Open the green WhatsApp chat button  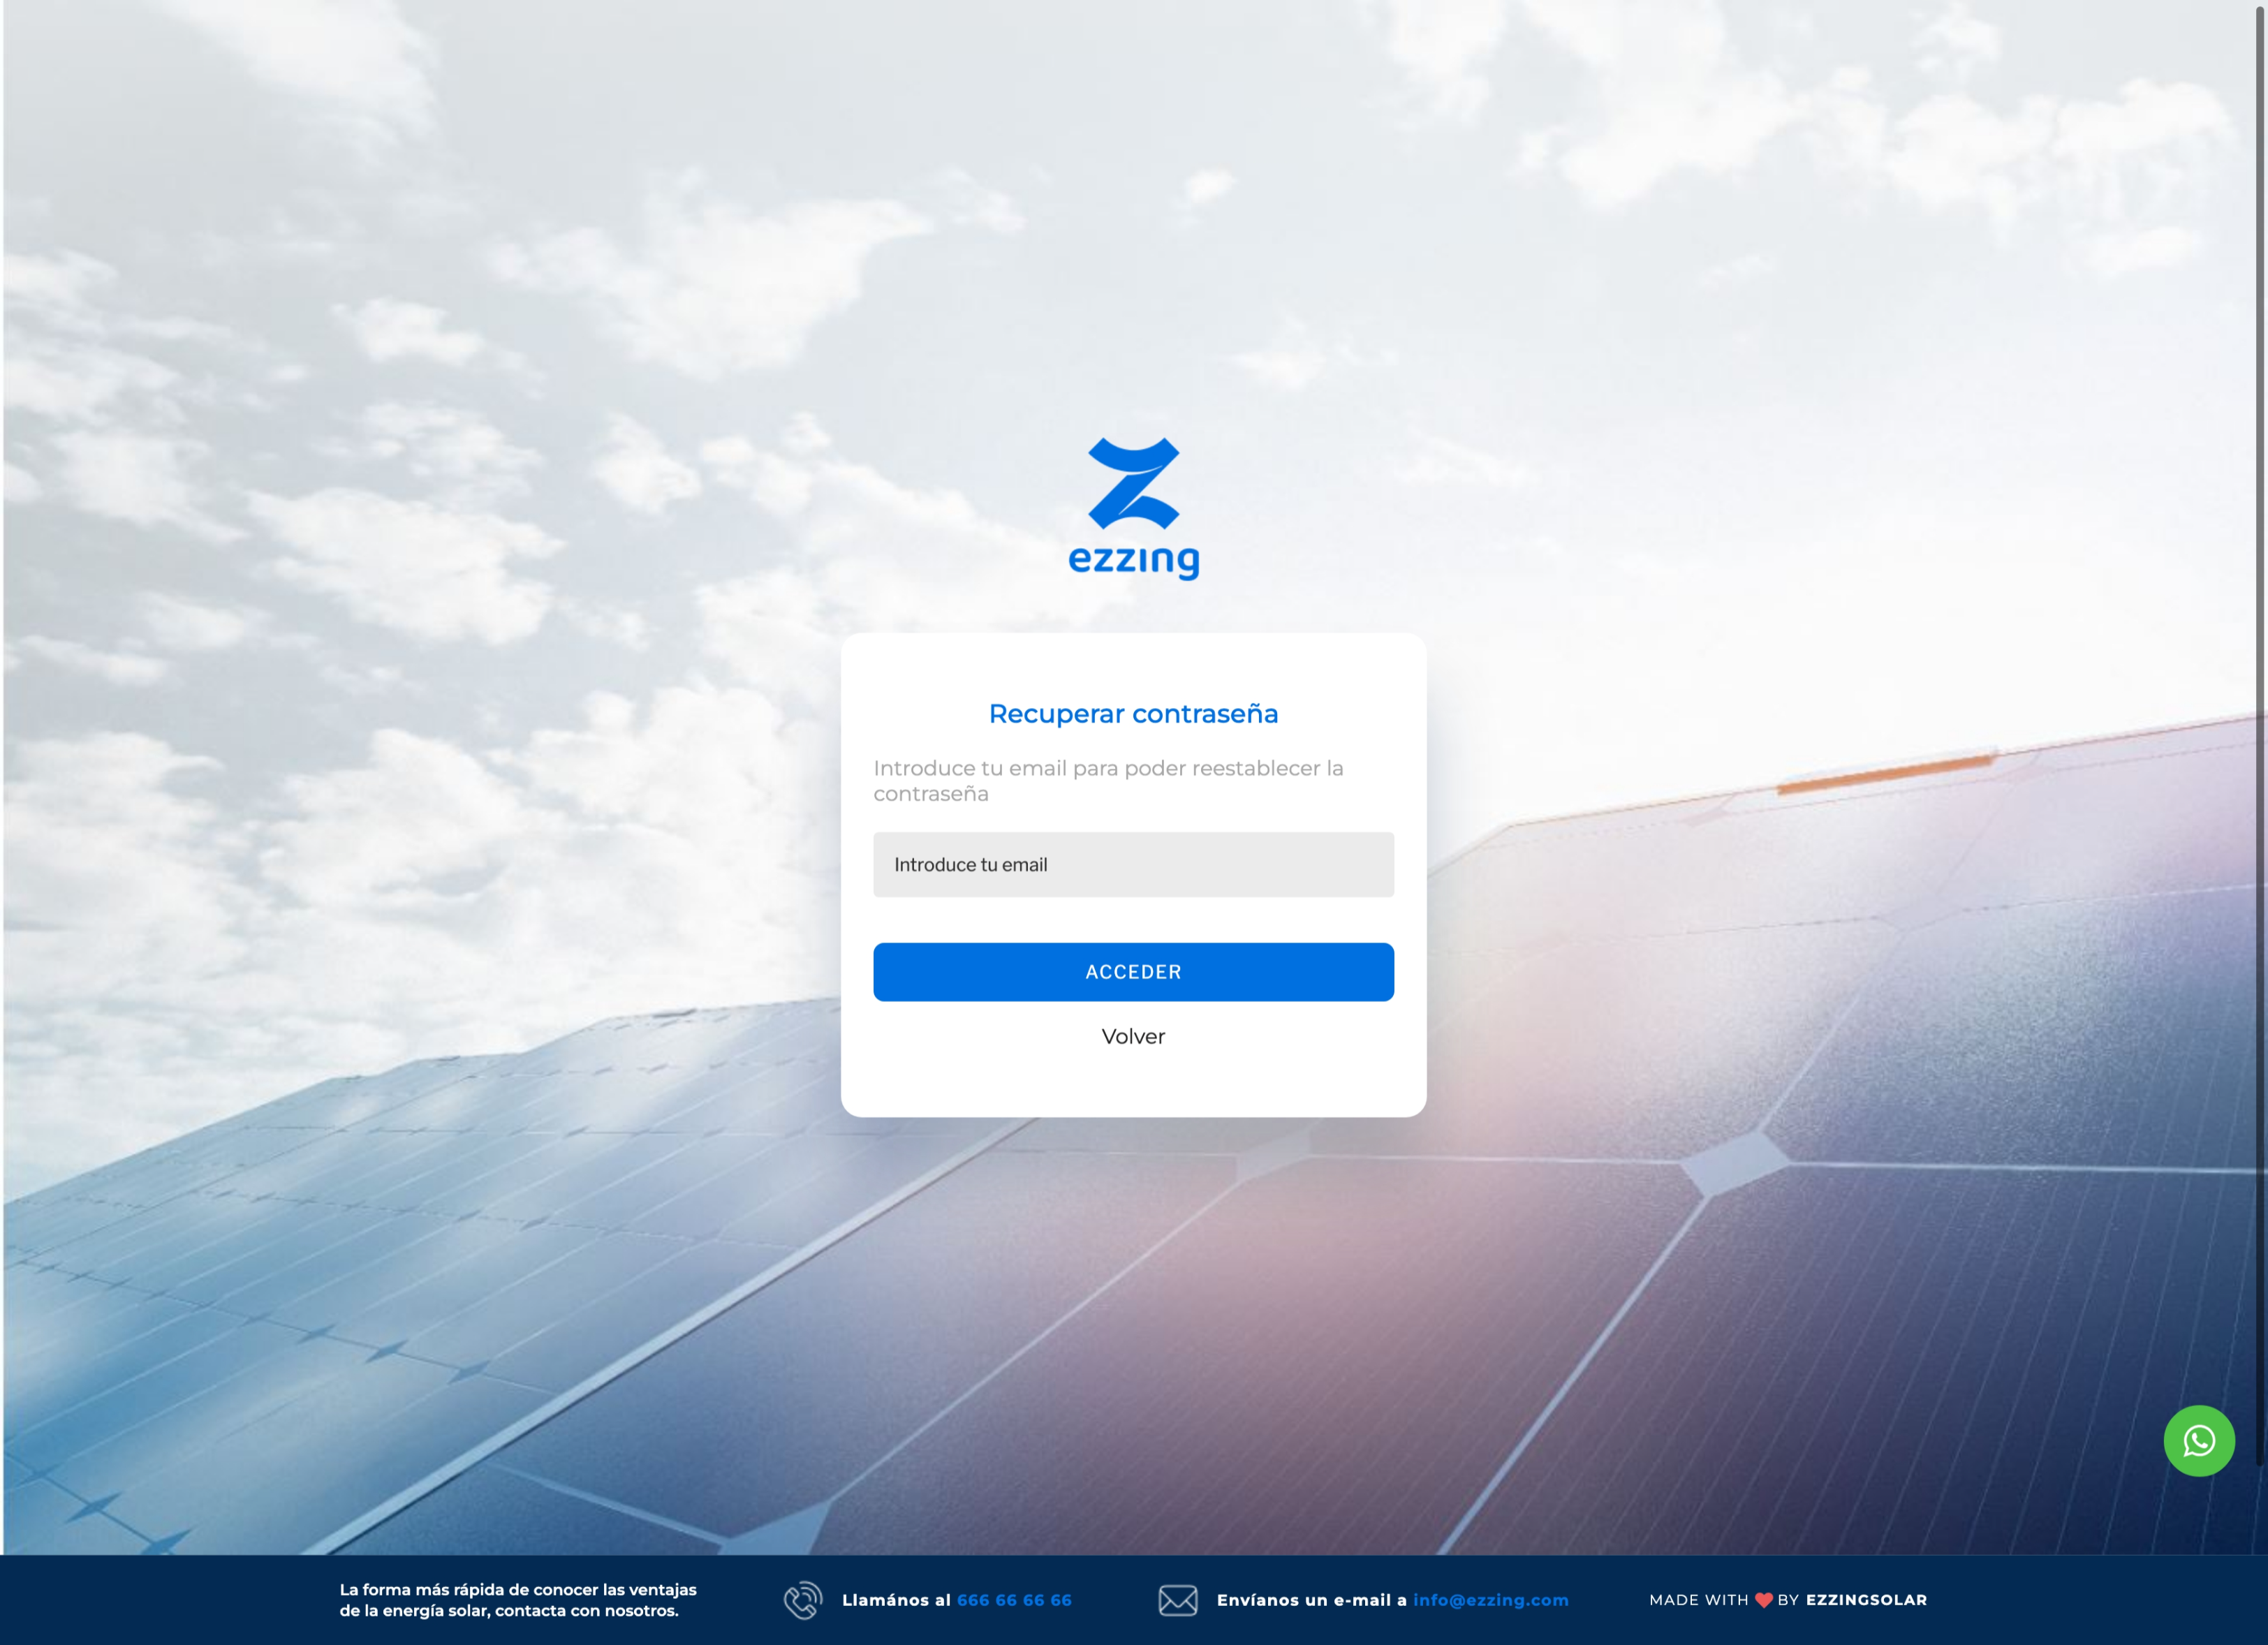(x=2198, y=1441)
